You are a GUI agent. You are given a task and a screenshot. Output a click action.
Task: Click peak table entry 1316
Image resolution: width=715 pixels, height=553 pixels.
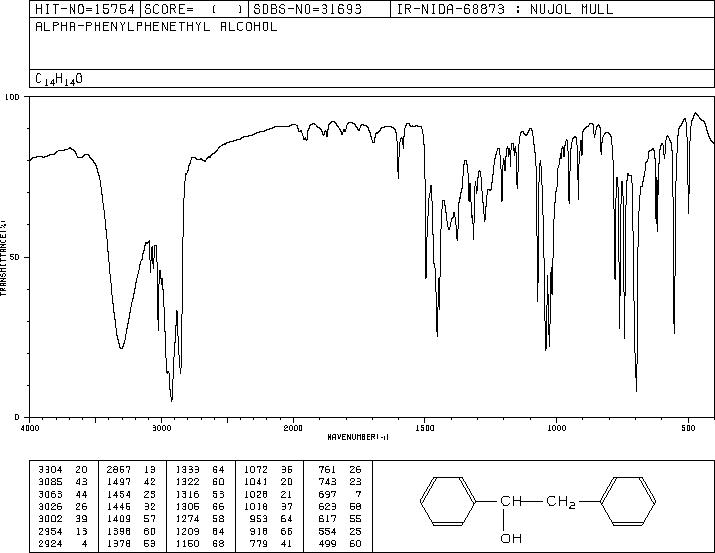tap(187, 494)
